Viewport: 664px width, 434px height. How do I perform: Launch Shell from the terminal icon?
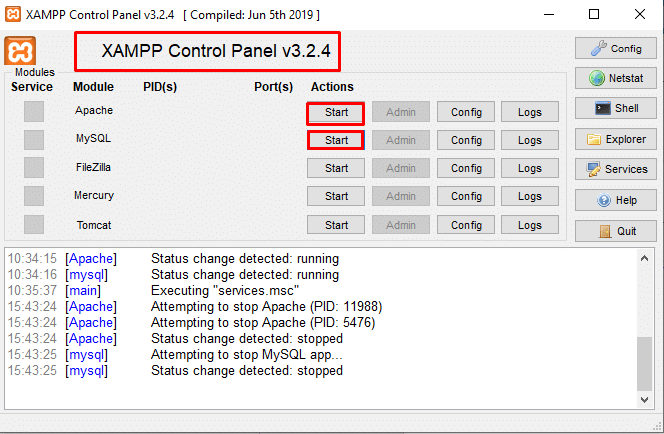614,108
